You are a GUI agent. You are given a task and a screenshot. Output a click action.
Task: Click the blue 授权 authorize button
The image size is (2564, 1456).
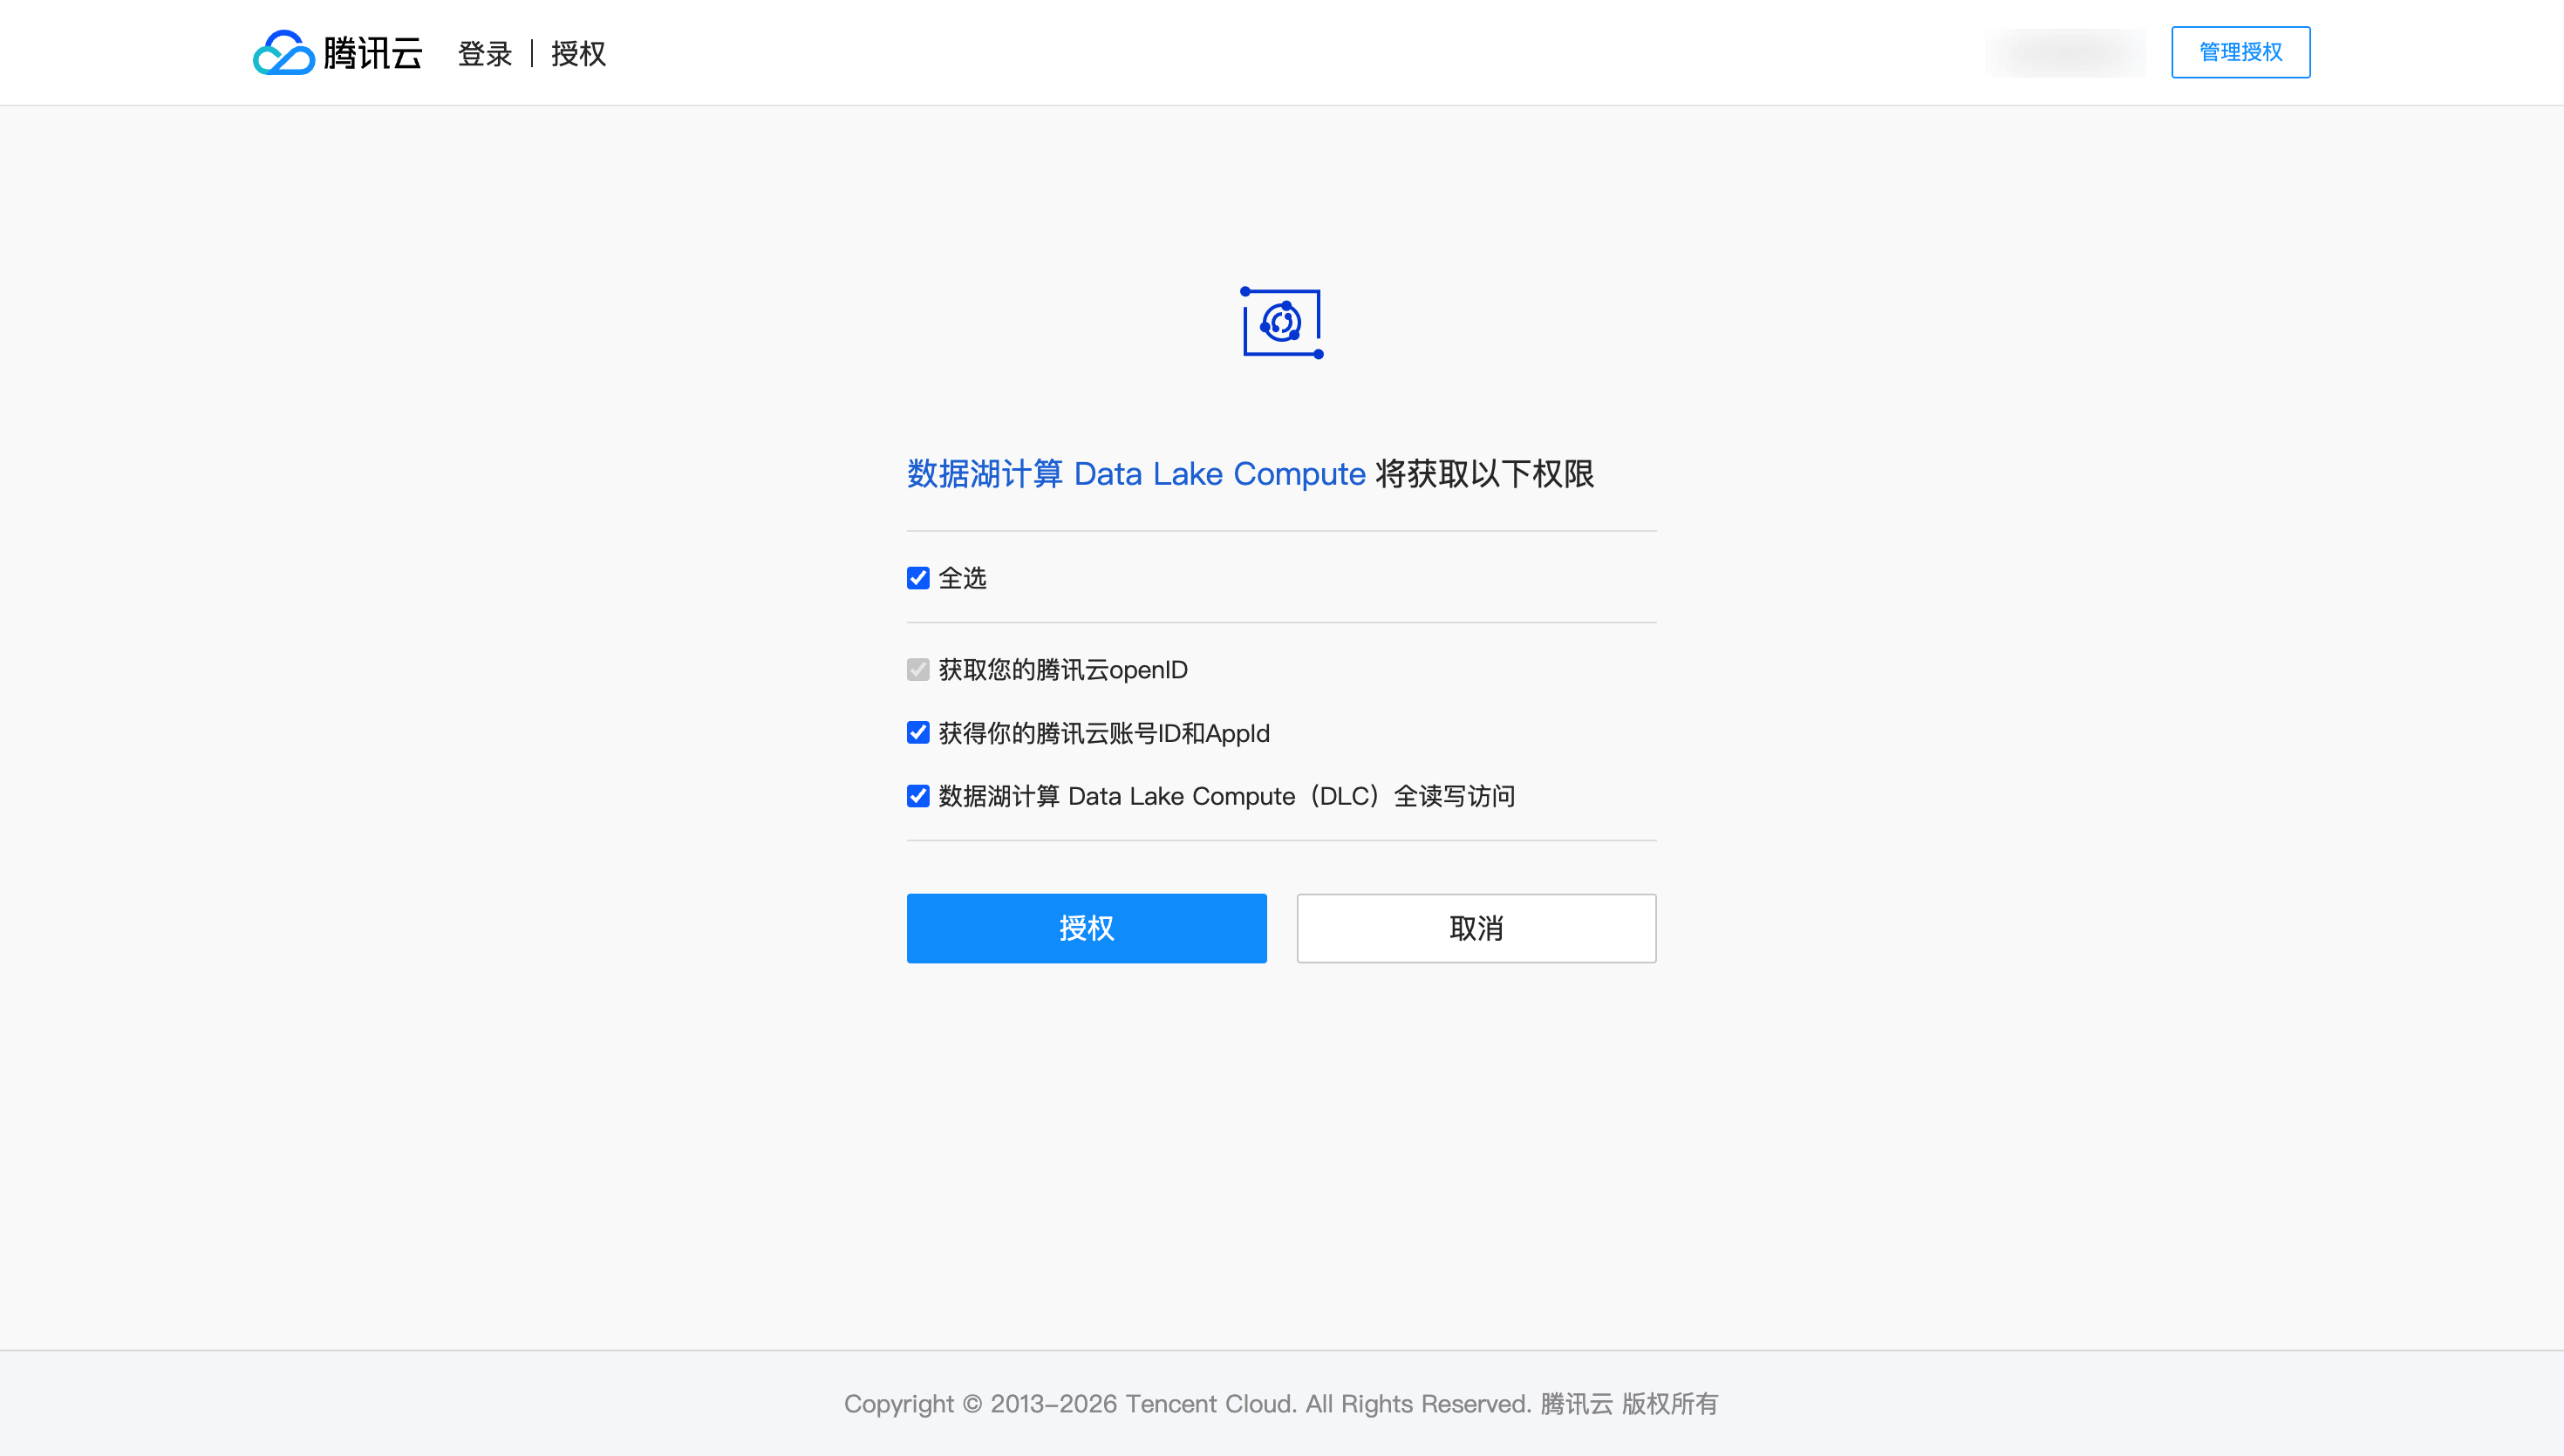(1087, 928)
